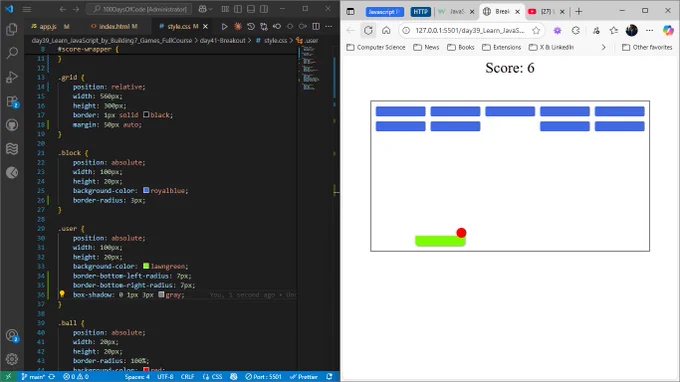680x382 pixels.
Task: Open Edge favorites hub icon
Action: (x=613, y=30)
